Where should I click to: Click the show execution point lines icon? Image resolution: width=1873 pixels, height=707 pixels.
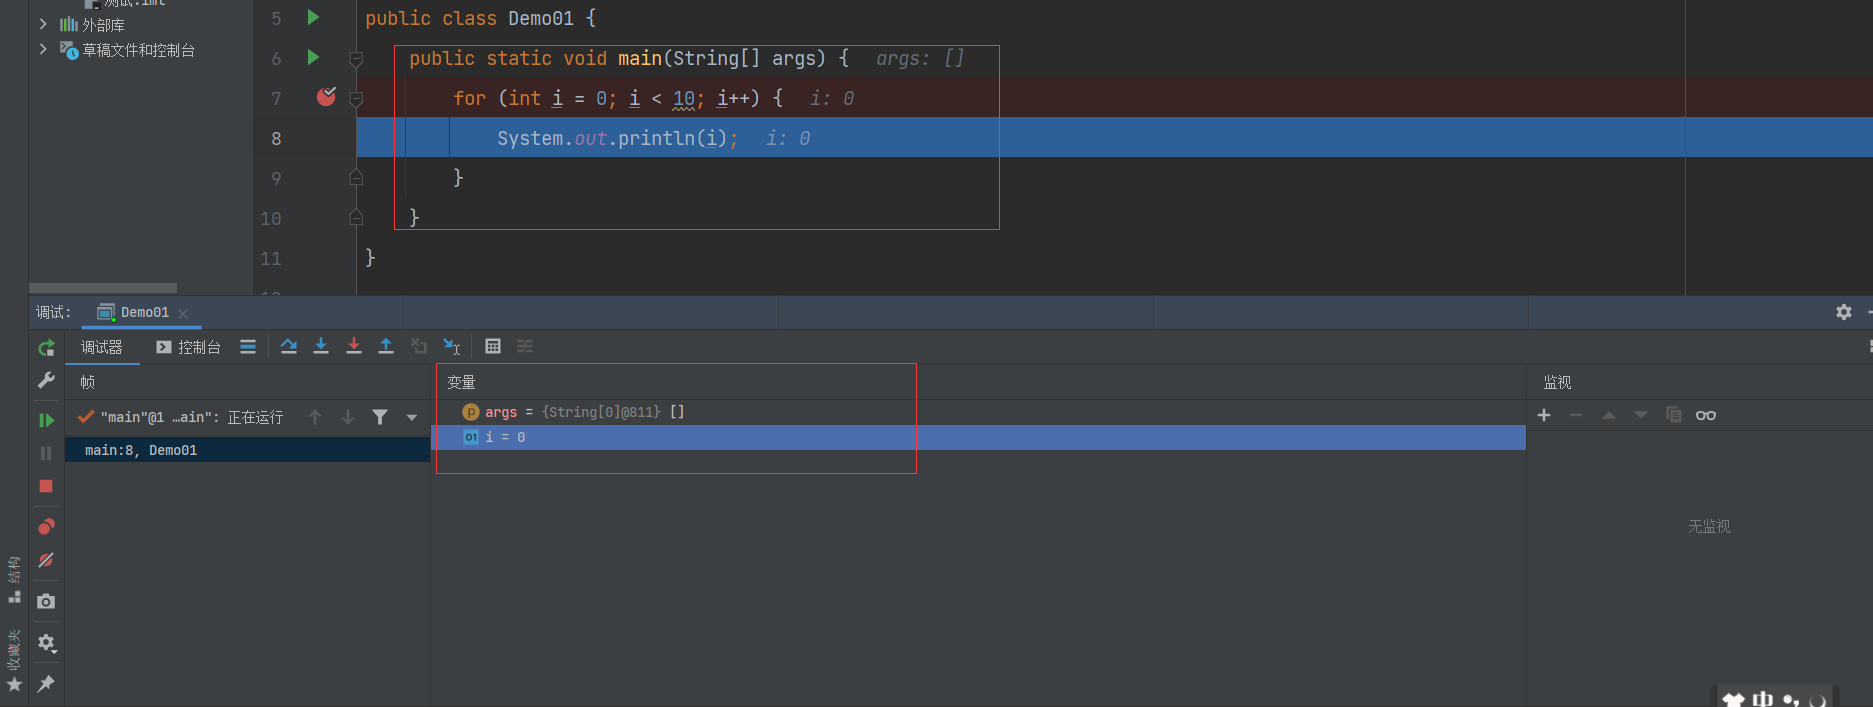[248, 346]
